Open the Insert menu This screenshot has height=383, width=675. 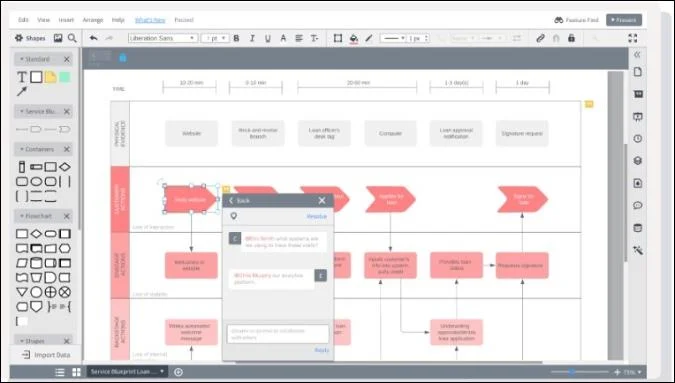tap(66, 20)
